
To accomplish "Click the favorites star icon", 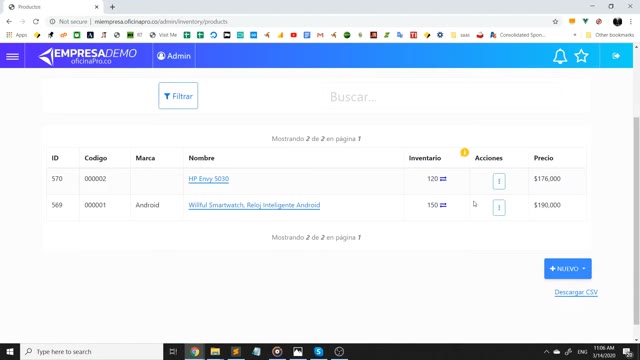I will pyautogui.click(x=581, y=56).
